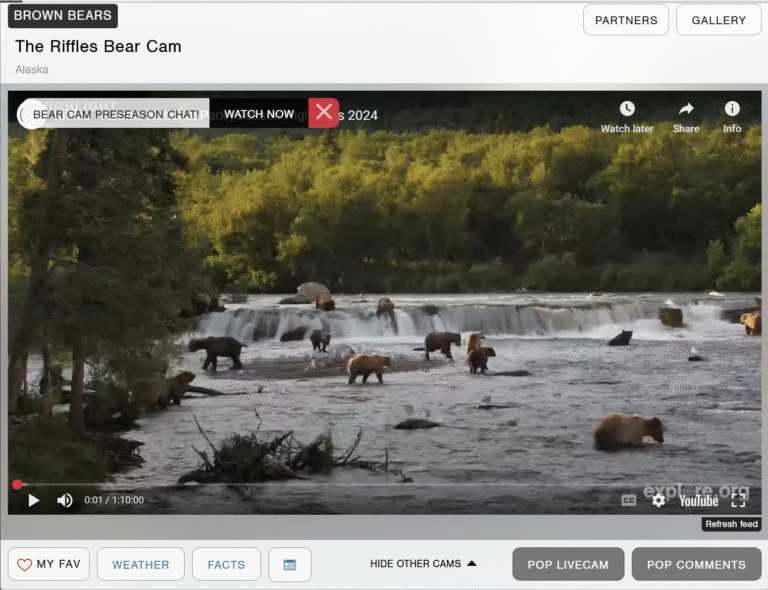Enter fullscreen mode

pos(738,500)
